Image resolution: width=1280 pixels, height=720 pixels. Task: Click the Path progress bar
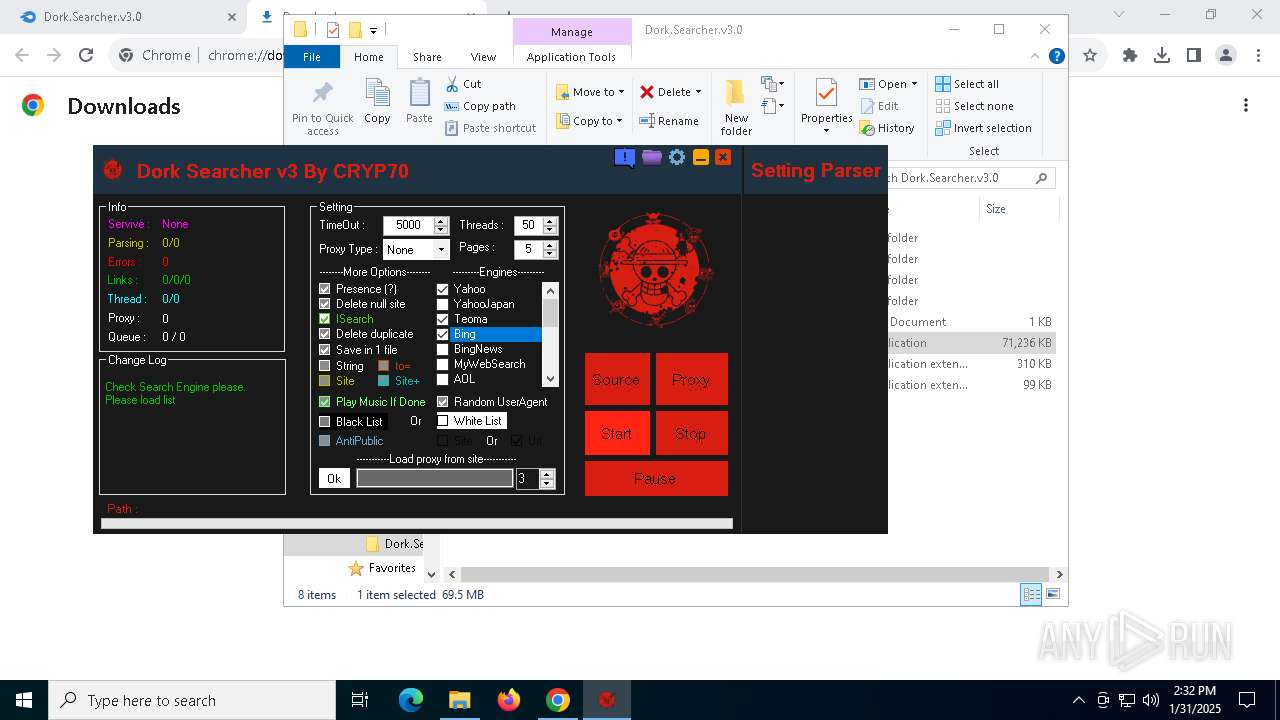pos(417,523)
